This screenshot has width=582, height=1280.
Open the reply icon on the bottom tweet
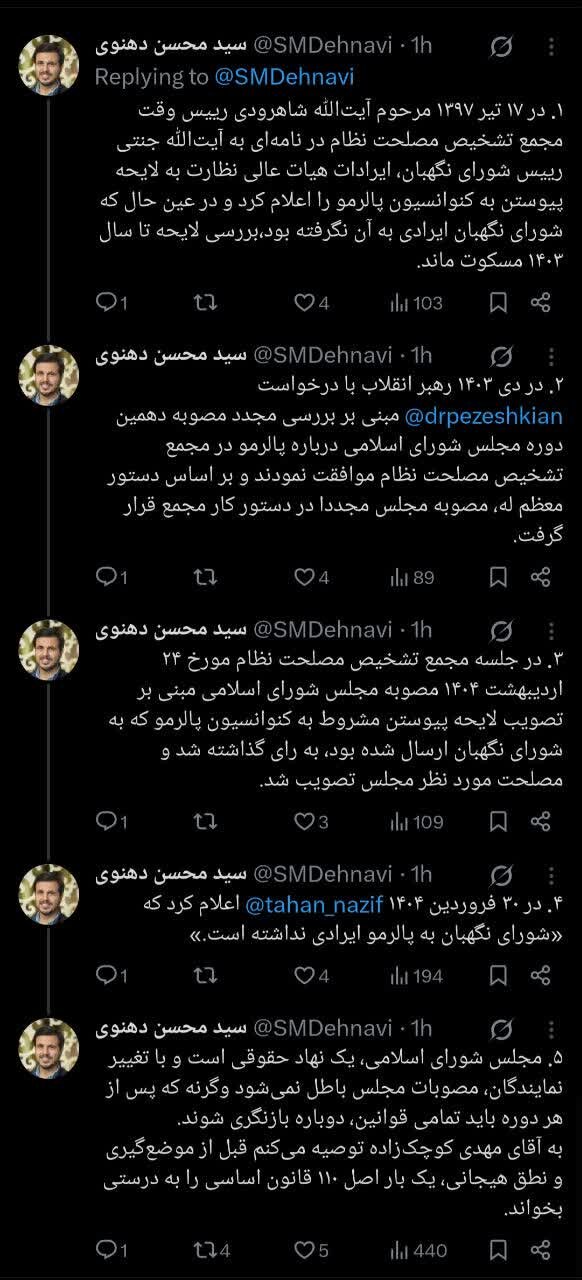coord(105,1248)
